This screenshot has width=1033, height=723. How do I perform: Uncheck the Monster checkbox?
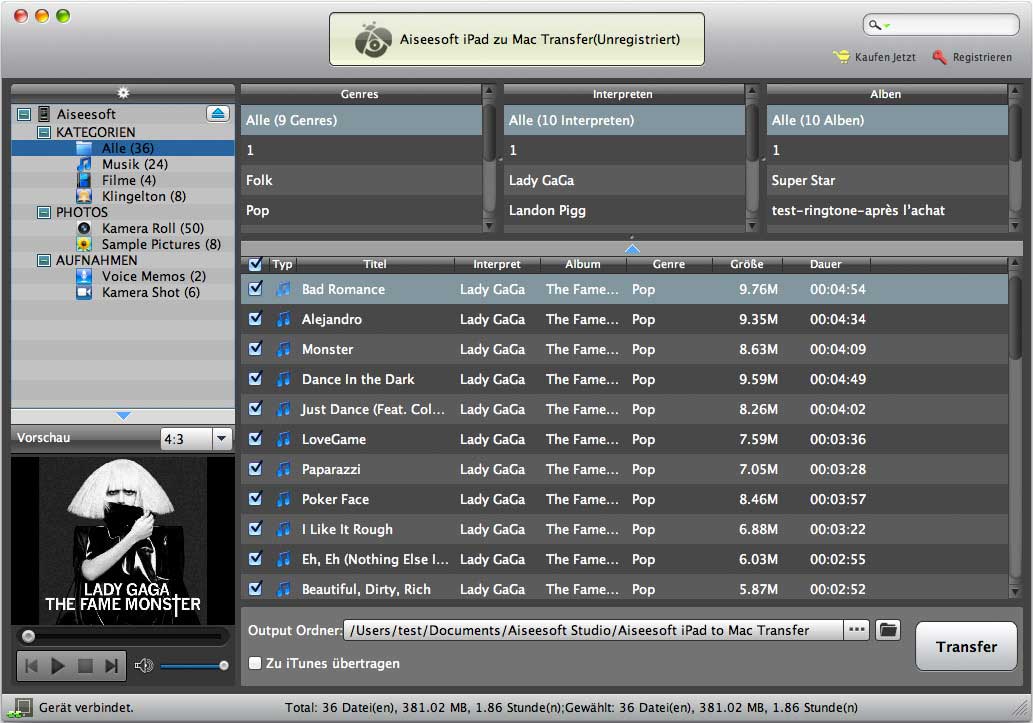click(x=256, y=349)
